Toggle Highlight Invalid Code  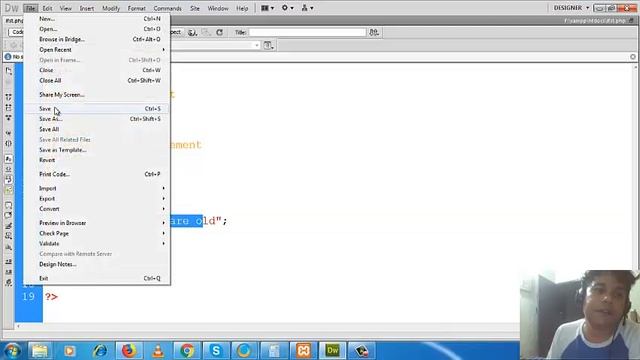[x=9, y=169]
